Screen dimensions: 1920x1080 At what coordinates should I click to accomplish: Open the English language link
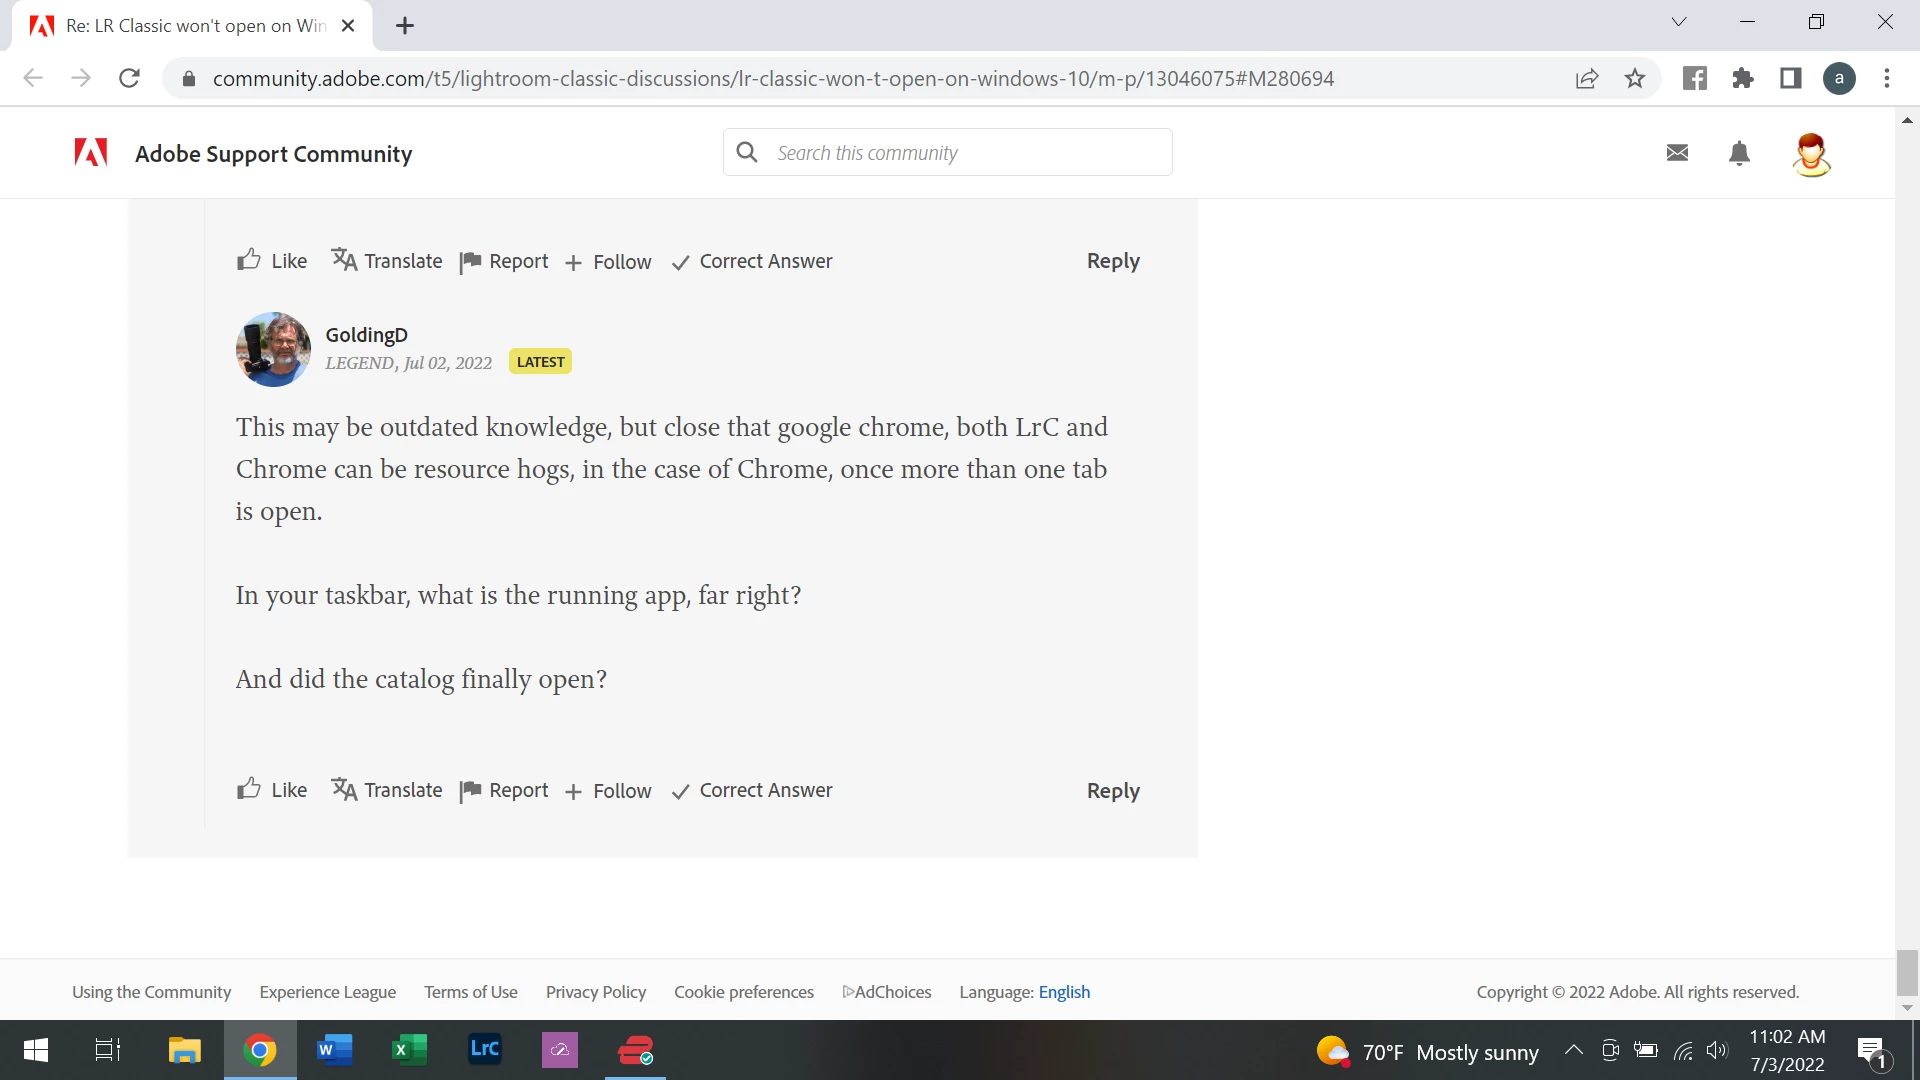click(x=1064, y=992)
